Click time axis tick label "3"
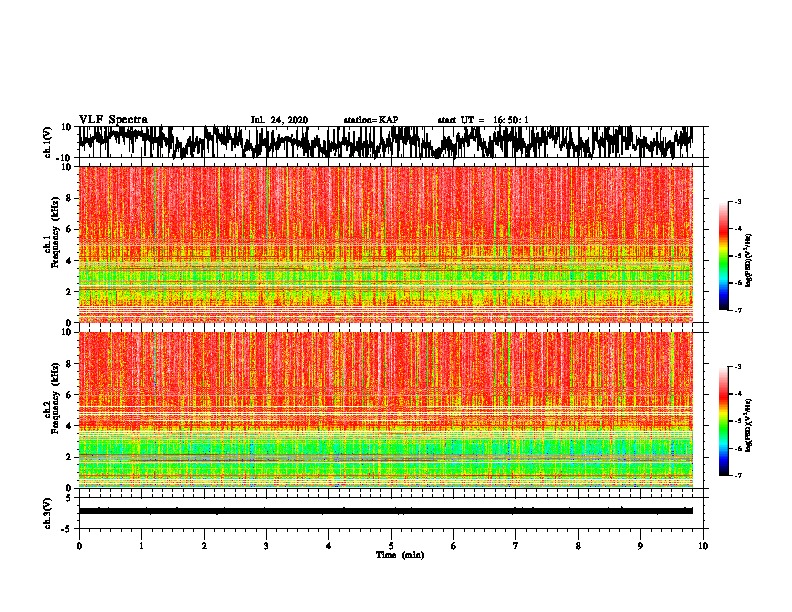The width and height of the screenshot is (792, 612). (x=266, y=546)
